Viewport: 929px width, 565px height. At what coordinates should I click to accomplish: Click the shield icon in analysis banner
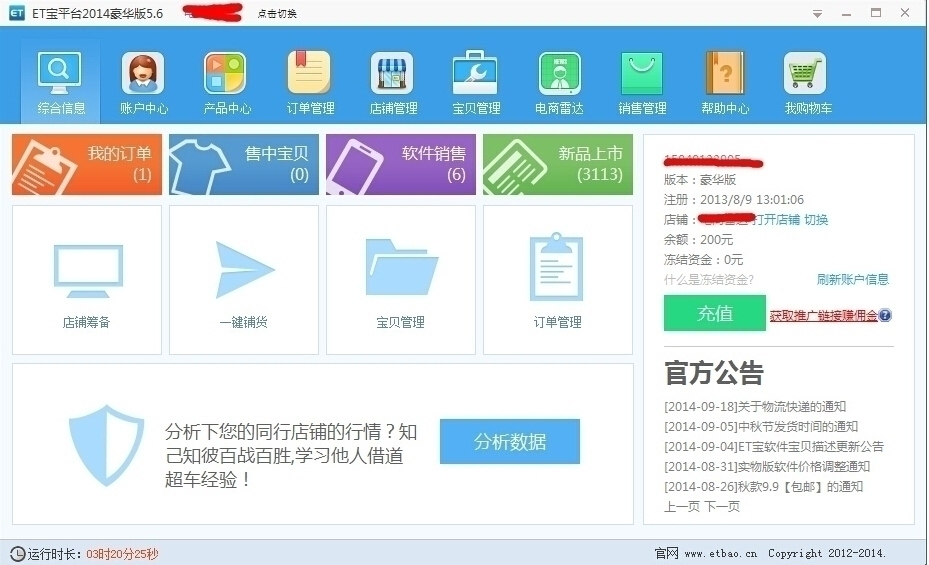coord(106,445)
